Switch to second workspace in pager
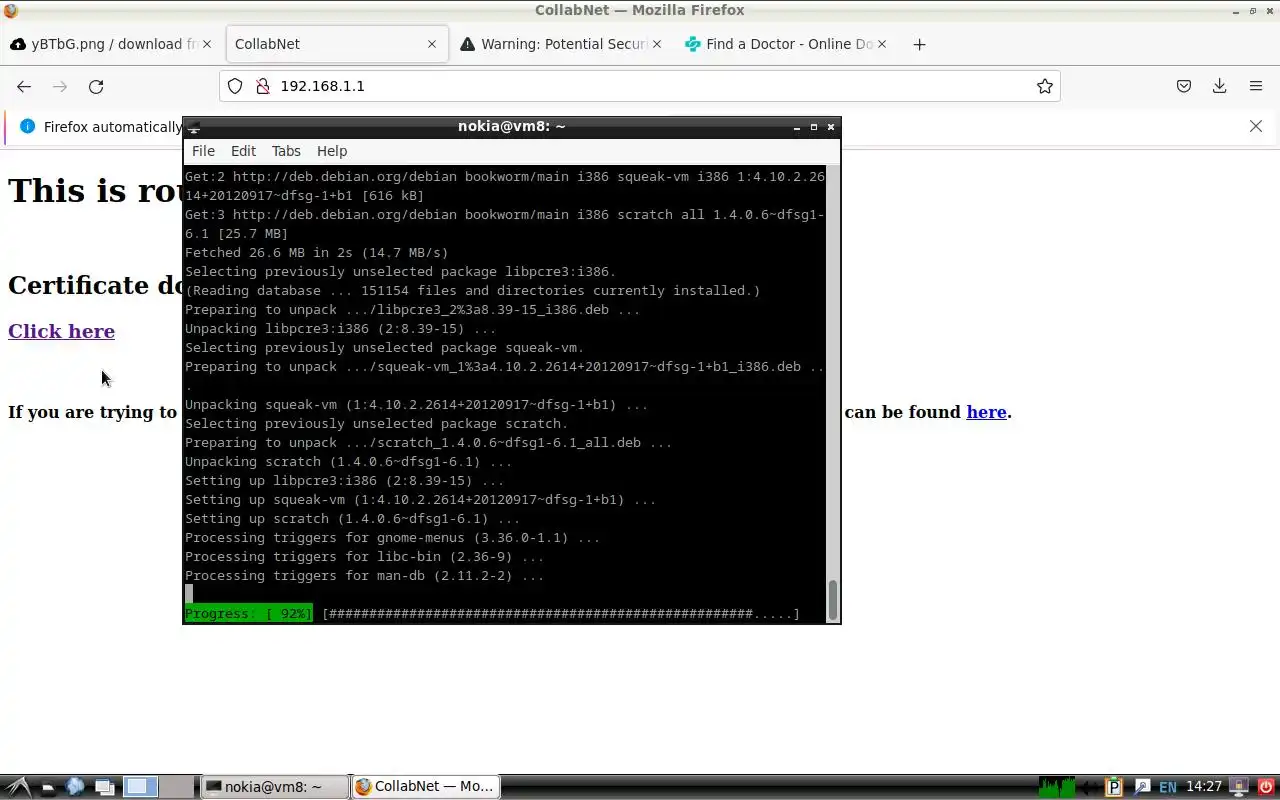Screen dimensions: 1280x800 click(177, 787)
